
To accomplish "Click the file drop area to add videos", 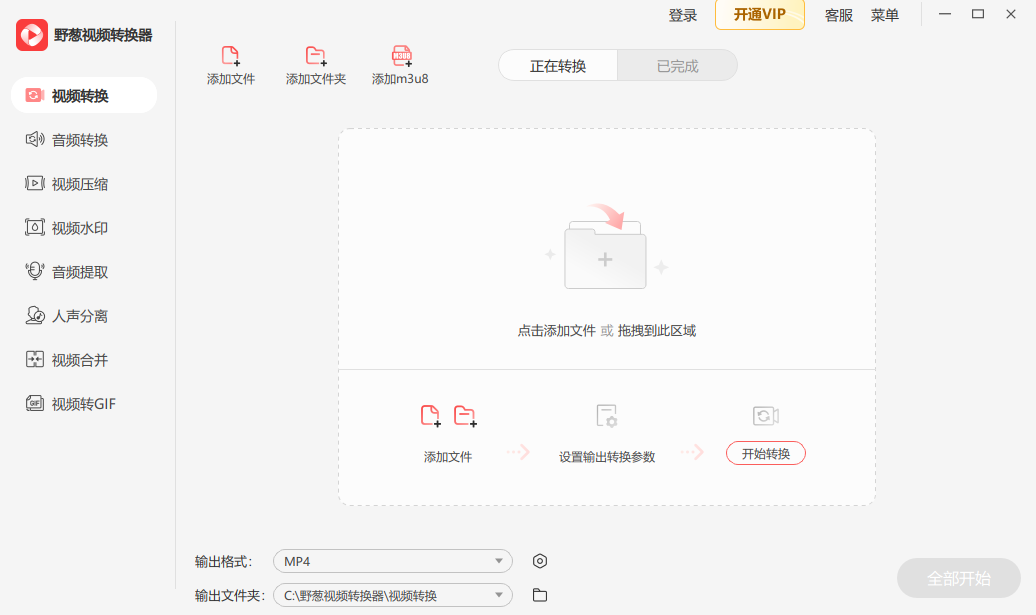I will 605,260.
